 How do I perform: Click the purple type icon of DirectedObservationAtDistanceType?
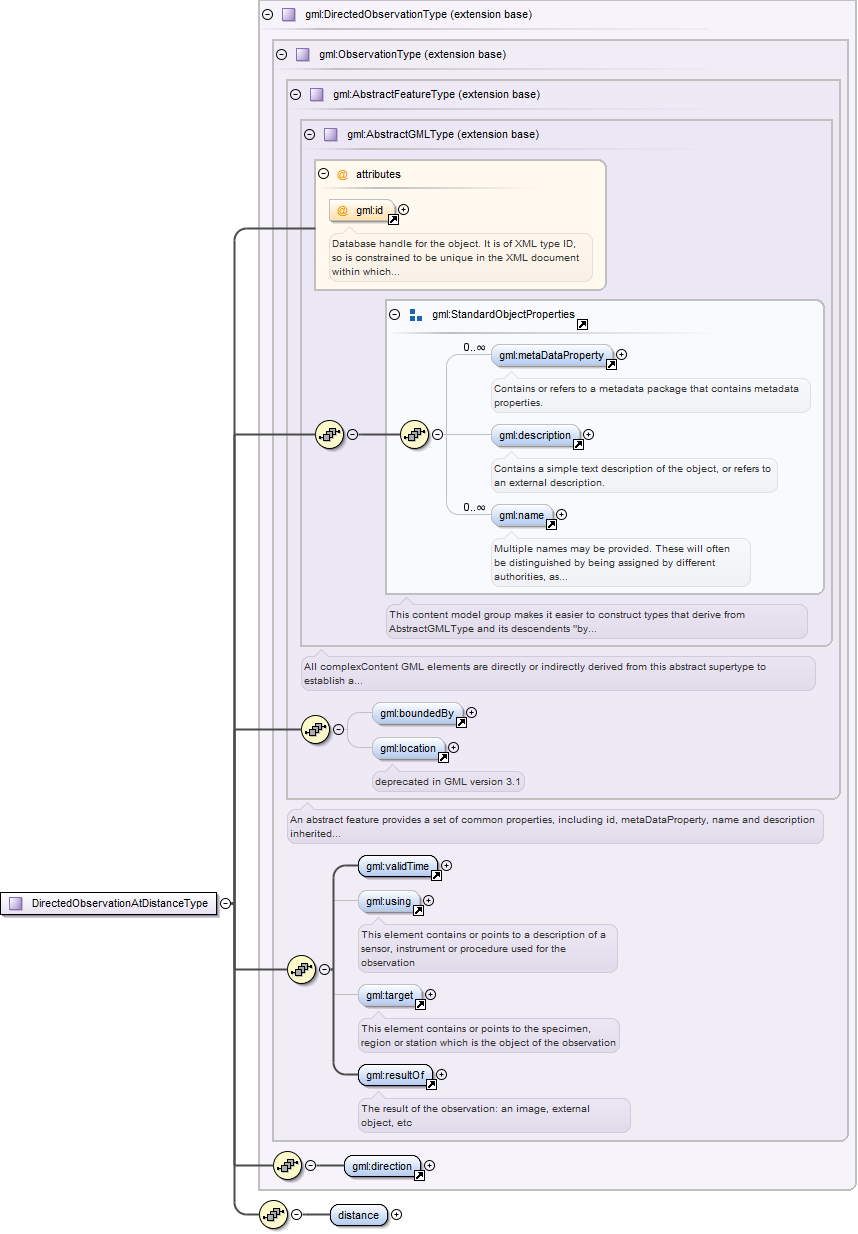click(16, 903)
